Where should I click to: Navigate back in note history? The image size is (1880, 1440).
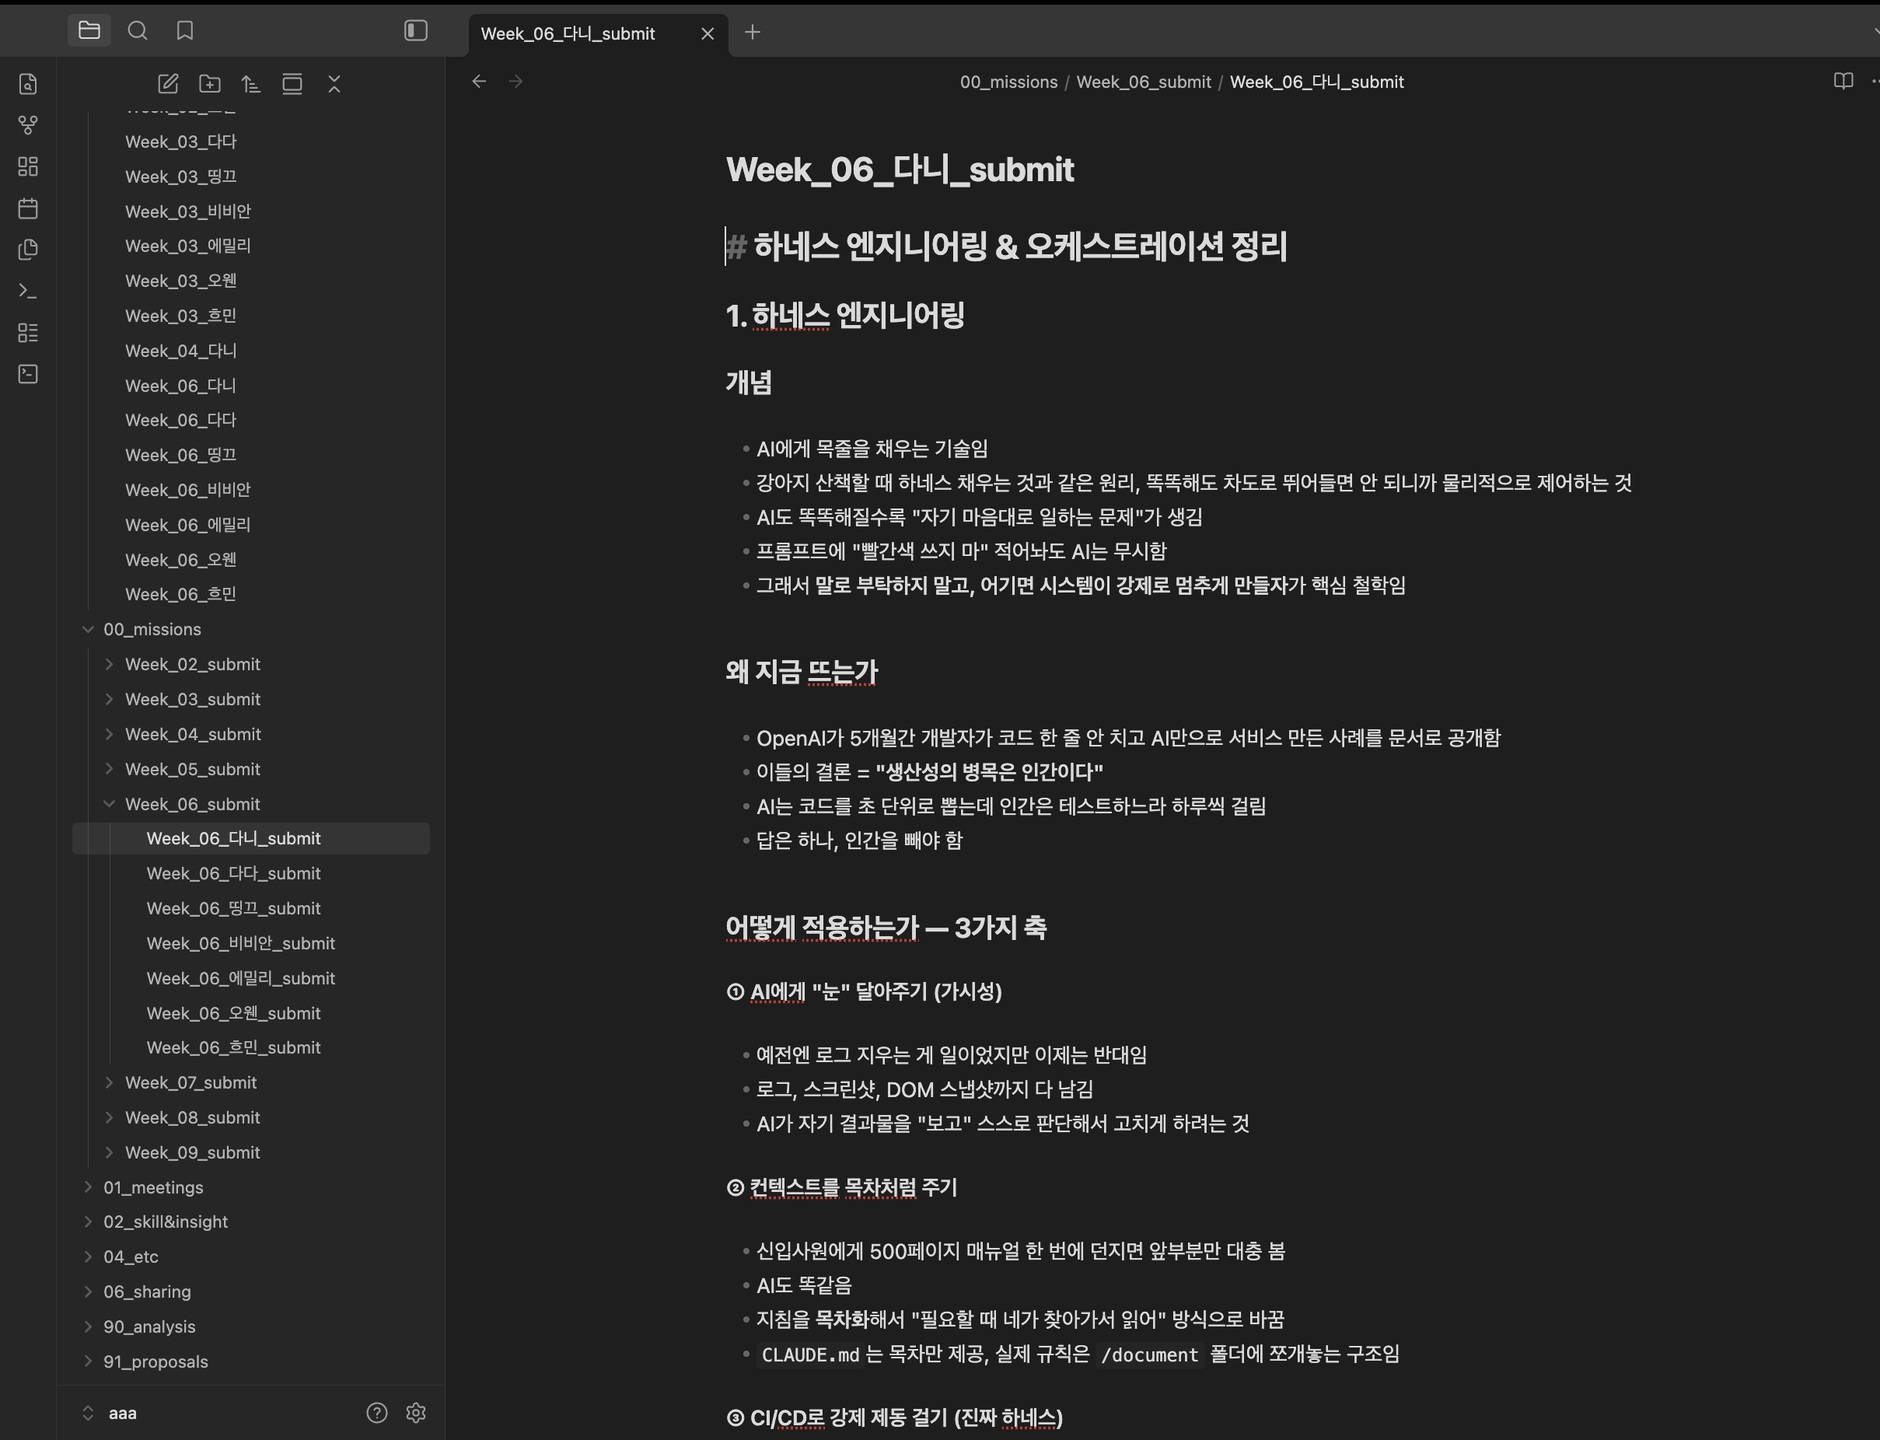click(479, 81)
